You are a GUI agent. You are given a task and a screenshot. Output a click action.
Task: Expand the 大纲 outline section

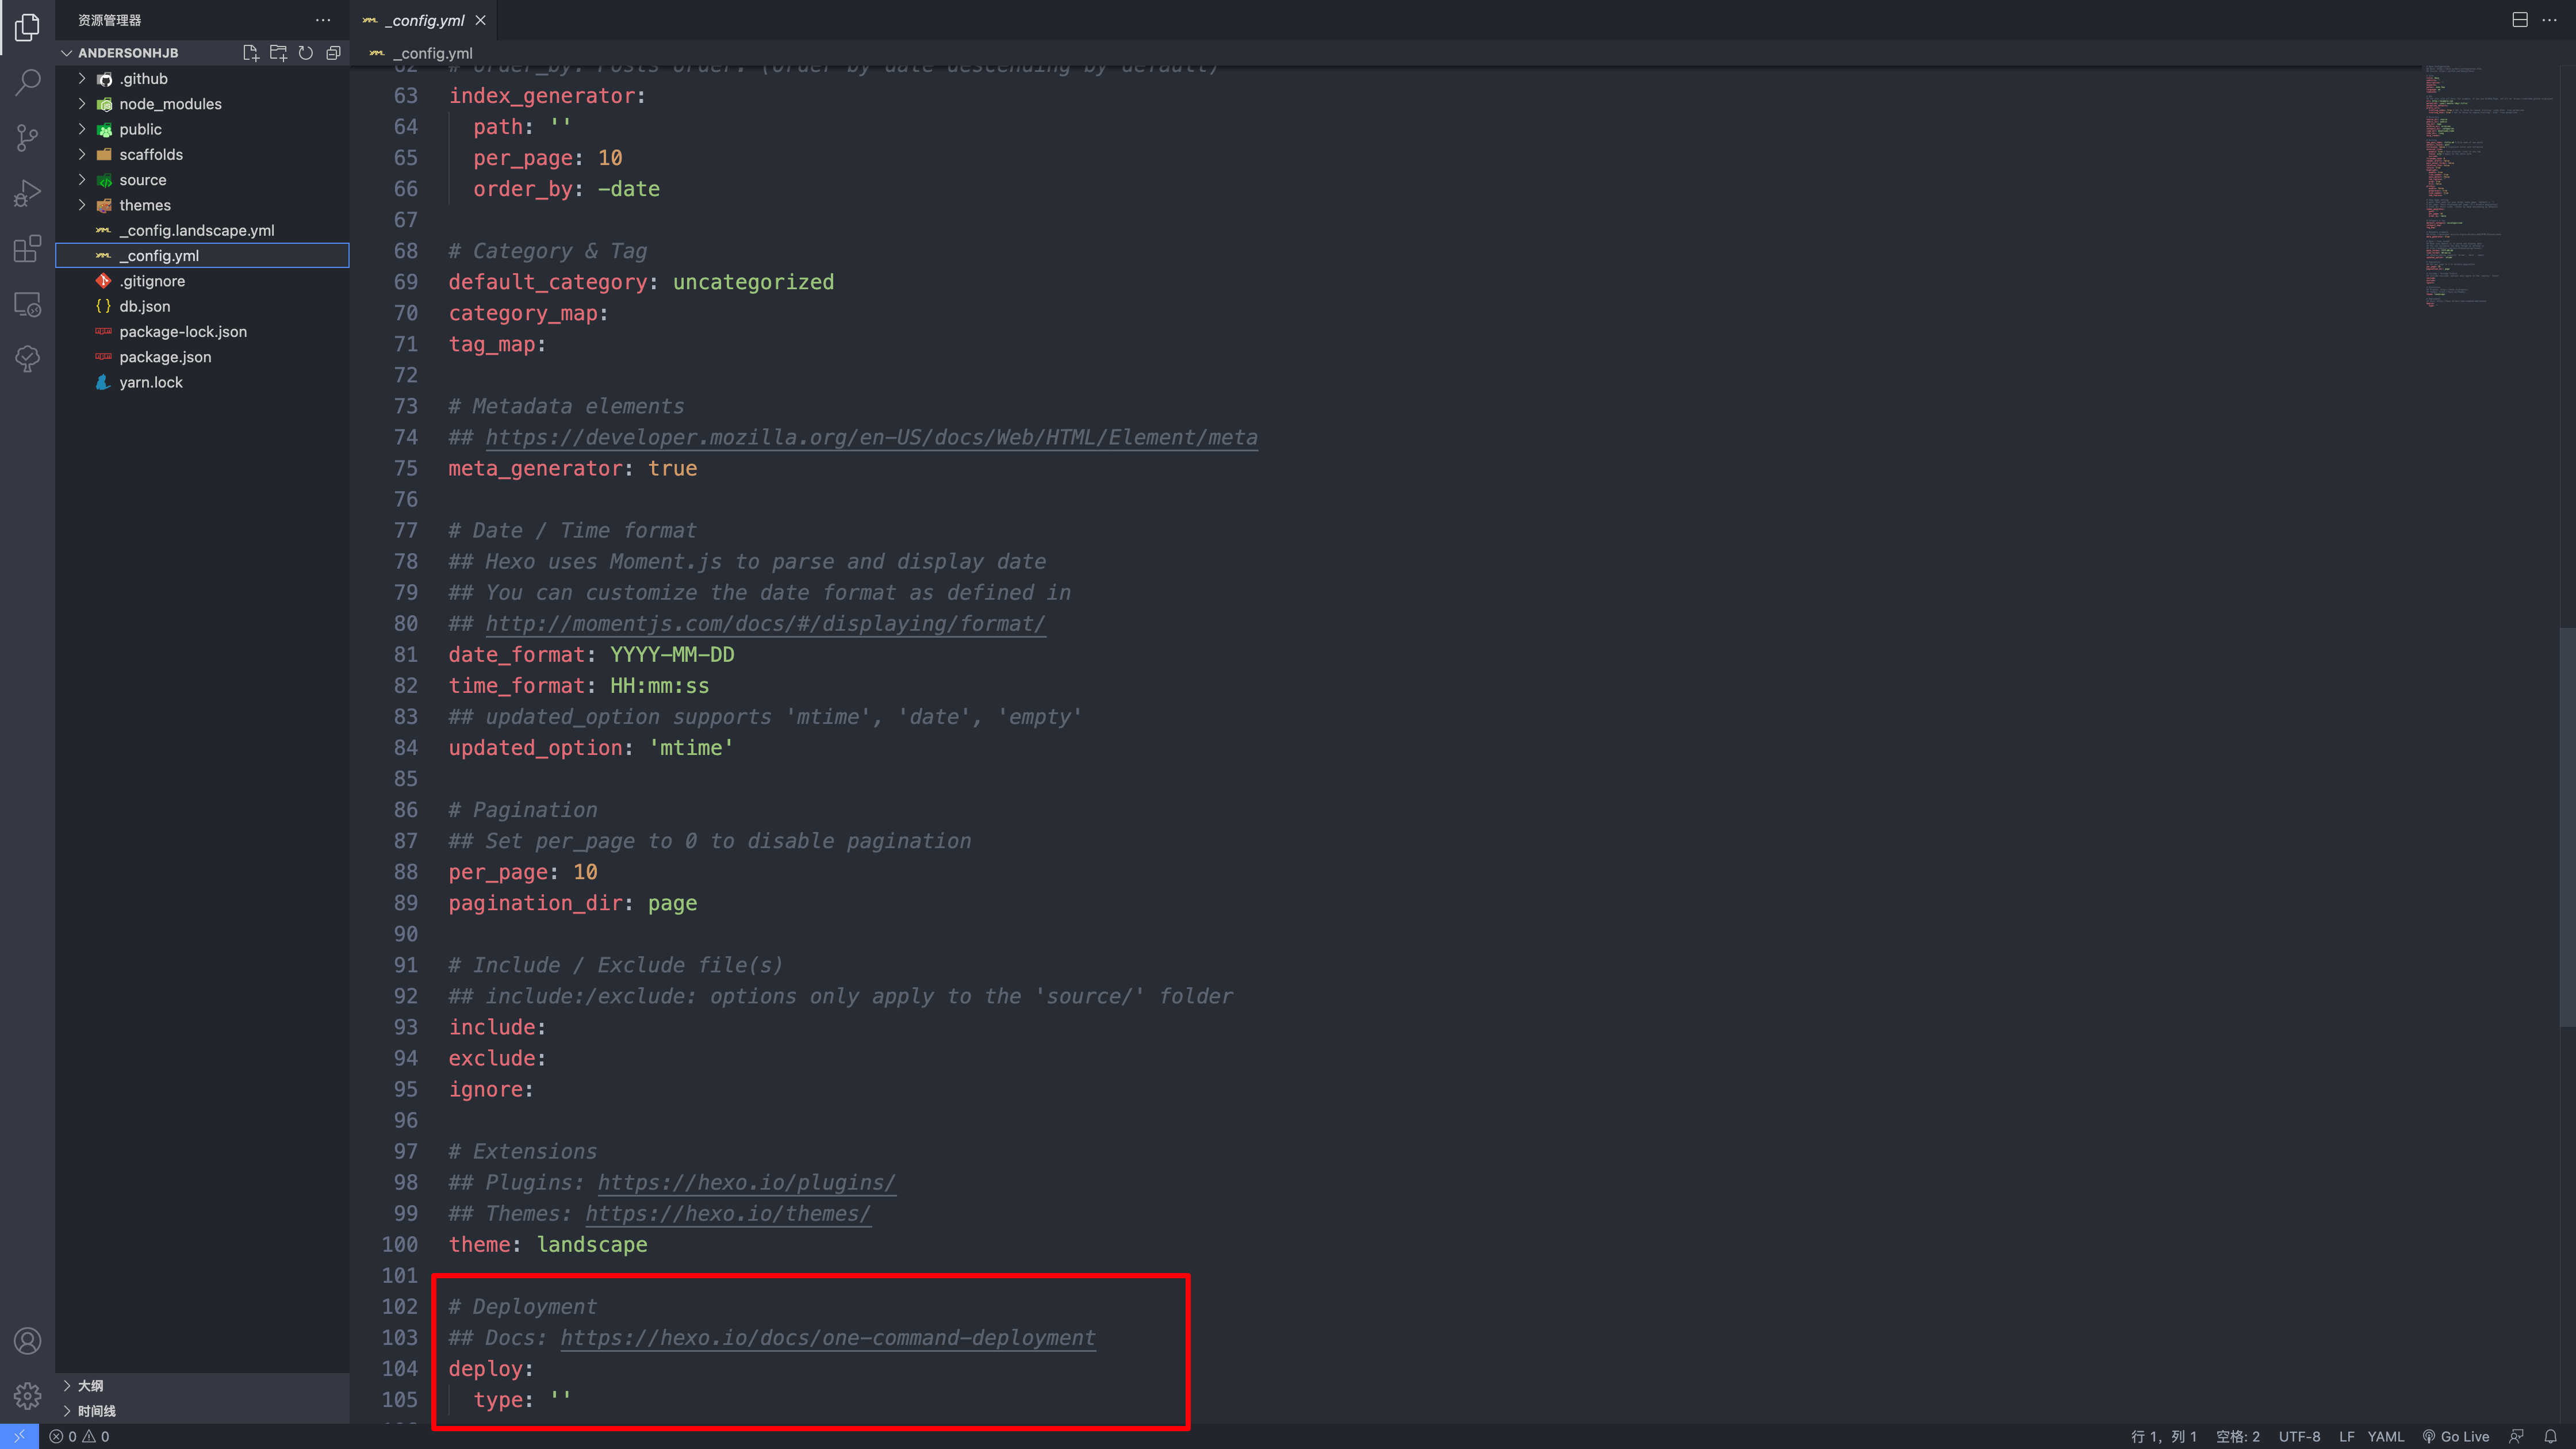coord(203,1385)
